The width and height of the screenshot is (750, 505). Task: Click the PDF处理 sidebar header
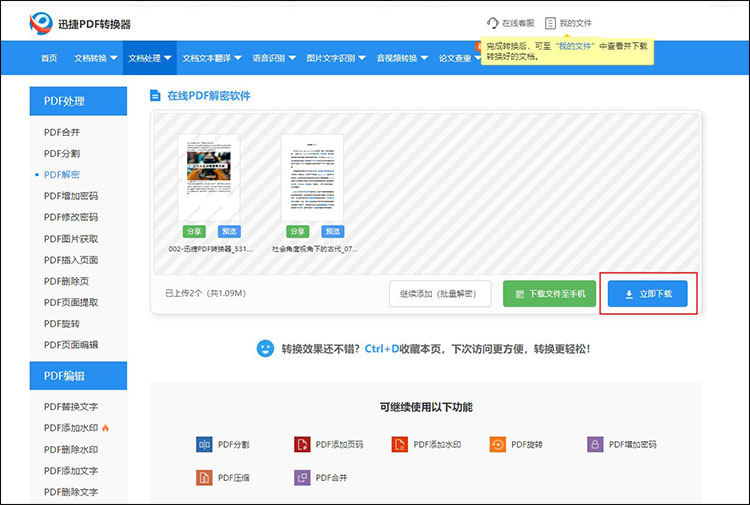pos(78,101)
